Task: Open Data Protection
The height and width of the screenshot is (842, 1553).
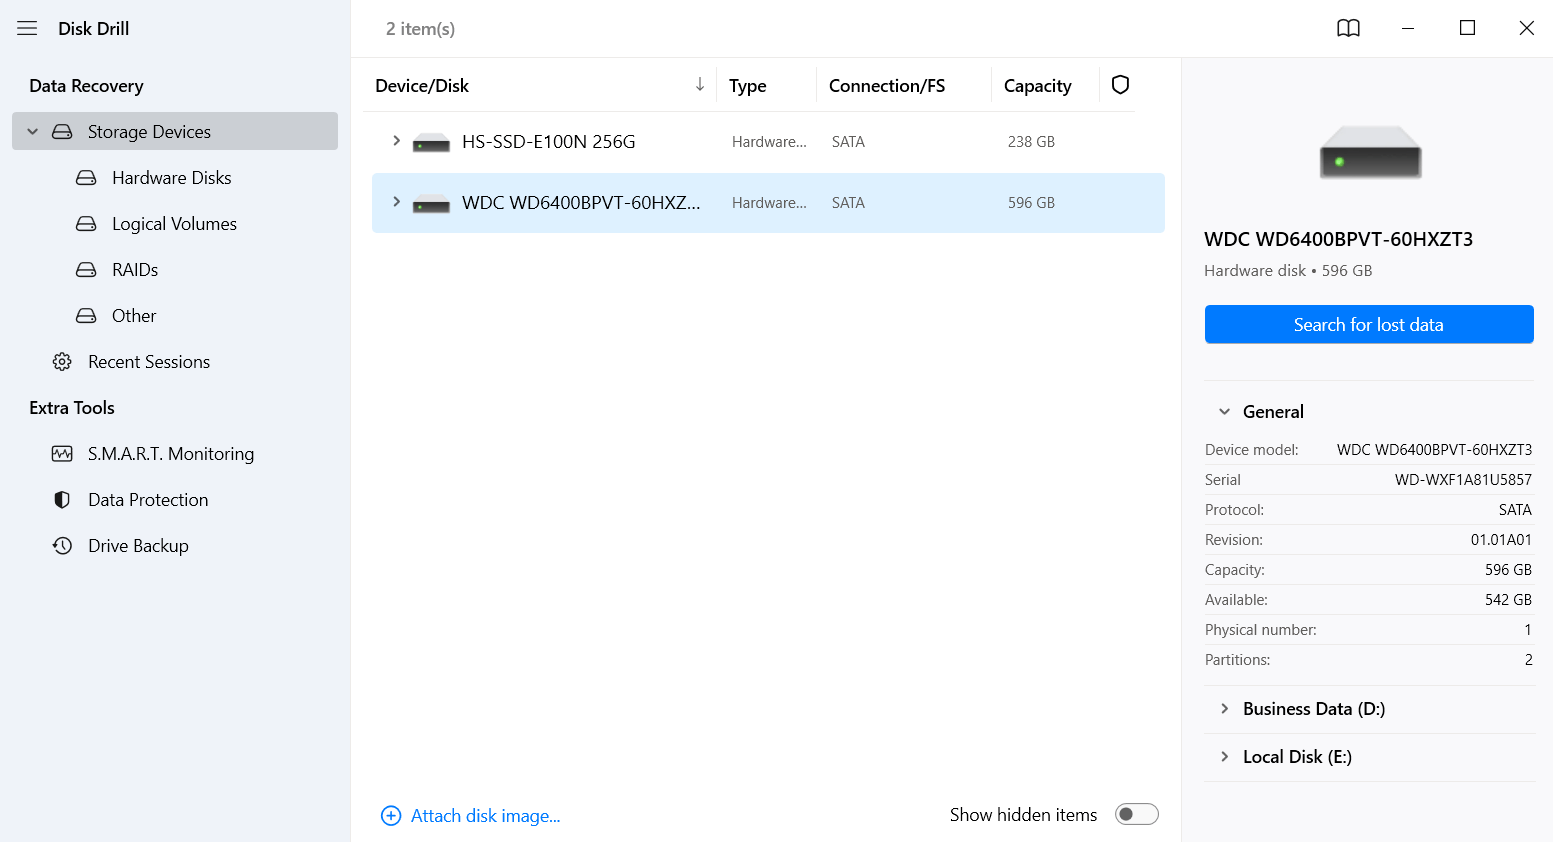Action: [x=148, y=499]
